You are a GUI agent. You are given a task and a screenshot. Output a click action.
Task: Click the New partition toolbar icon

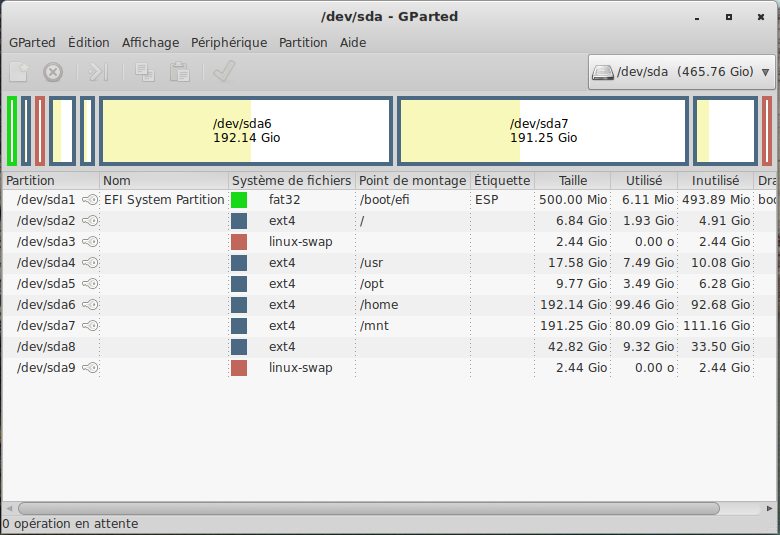pos(19,72)
